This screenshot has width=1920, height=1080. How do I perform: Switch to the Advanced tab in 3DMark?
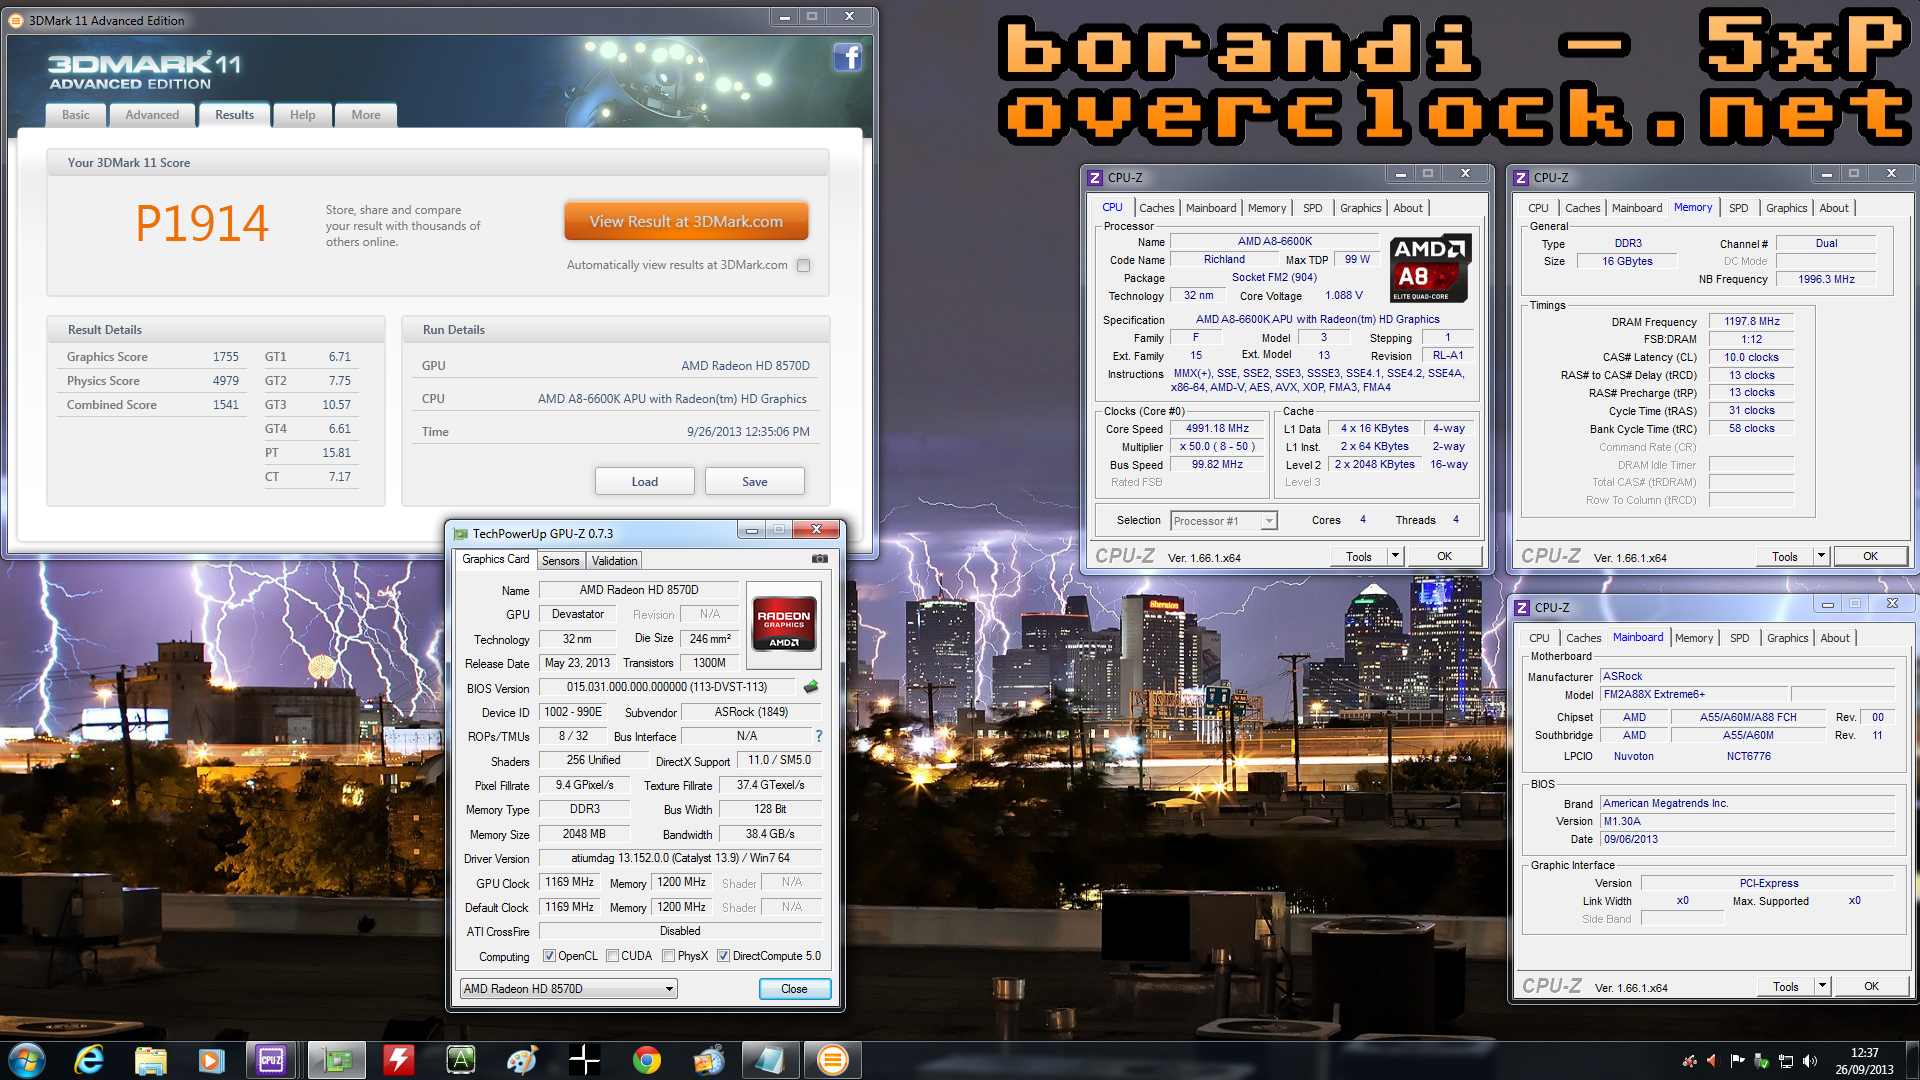152,115
